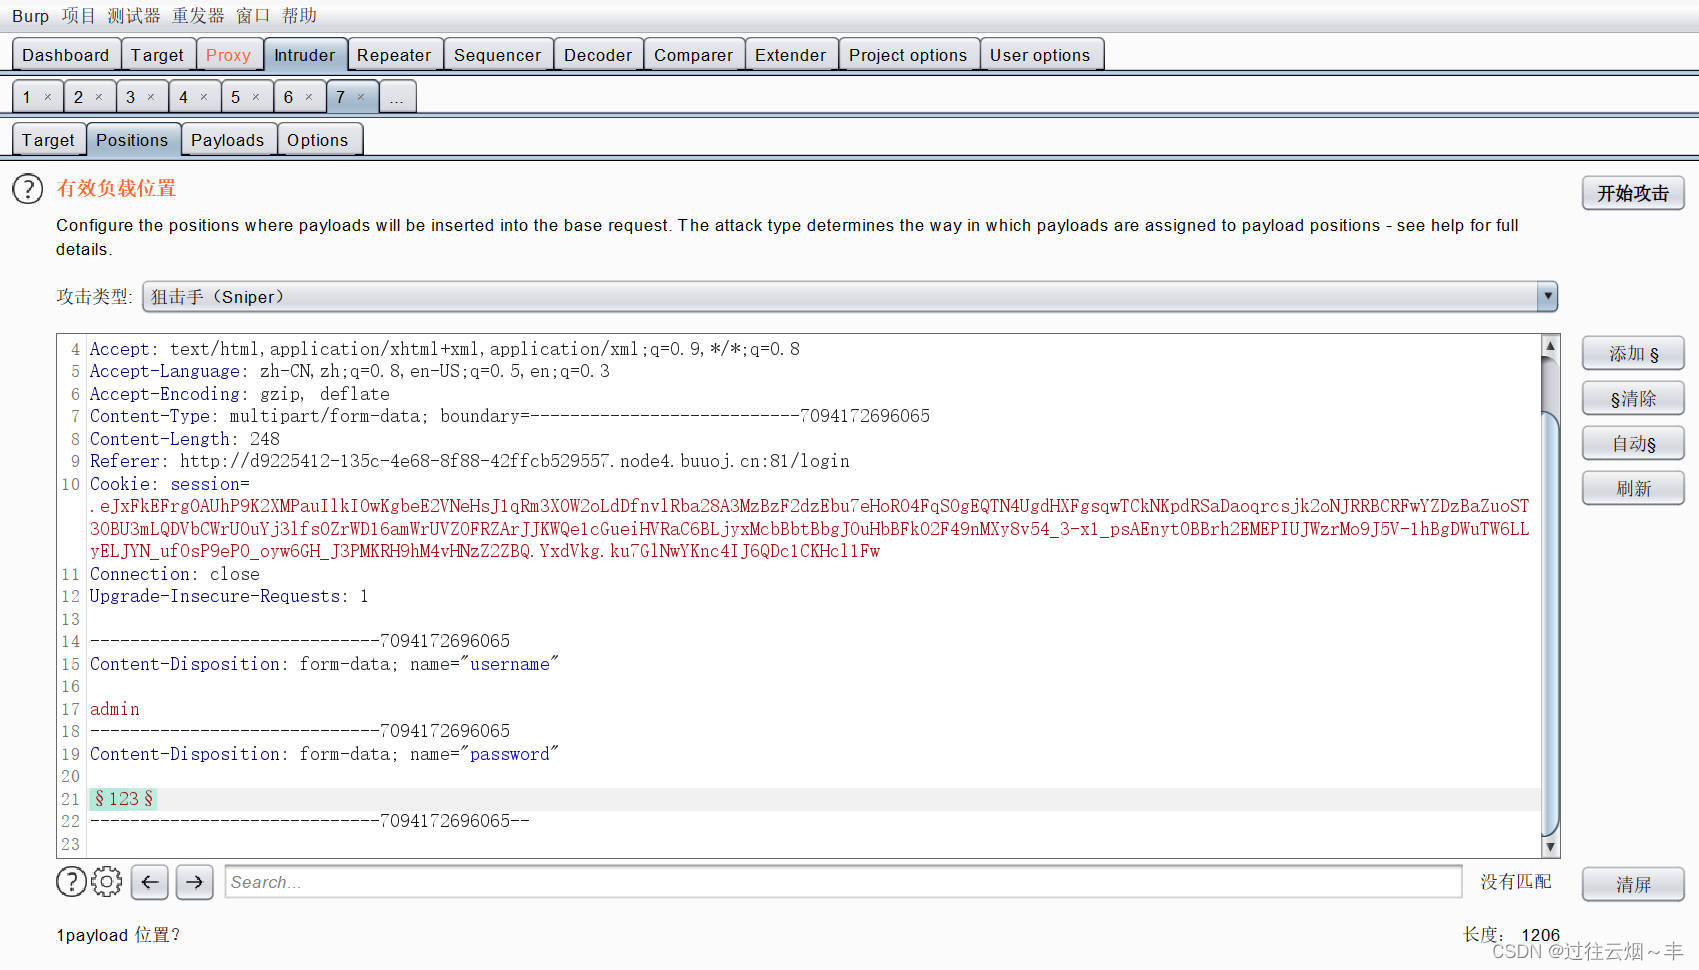Click the help icon next to search bar
Viewport: 1699px width, 970px height.
point(71,882)
